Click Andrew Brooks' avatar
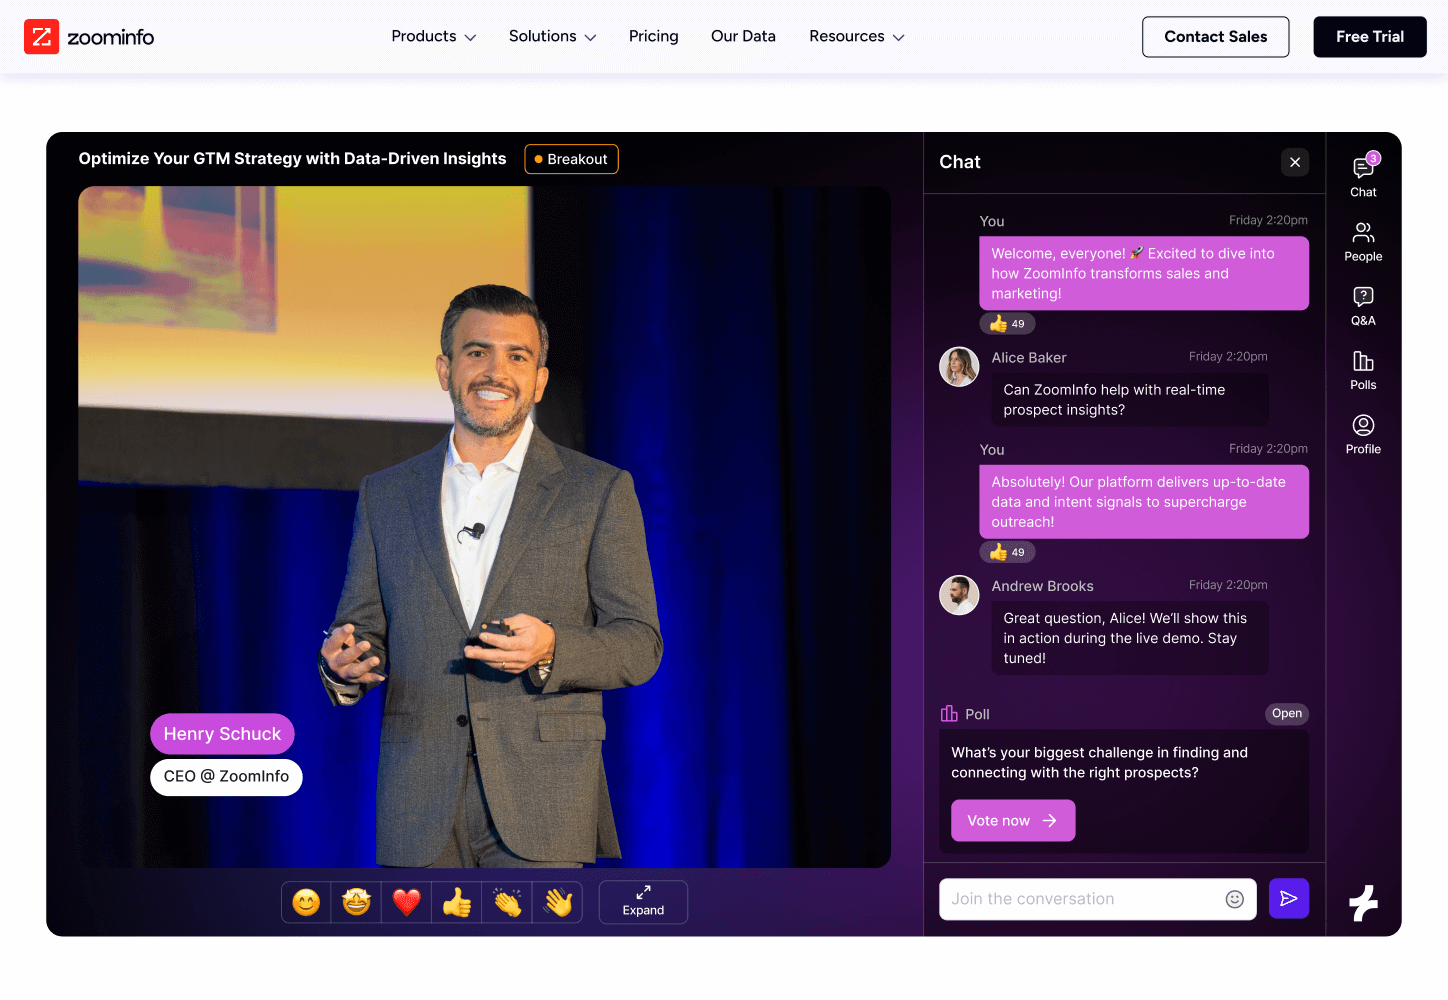Image resolution: width=1448 pixels, height=1000 pixels. click(x=959, y=595)
